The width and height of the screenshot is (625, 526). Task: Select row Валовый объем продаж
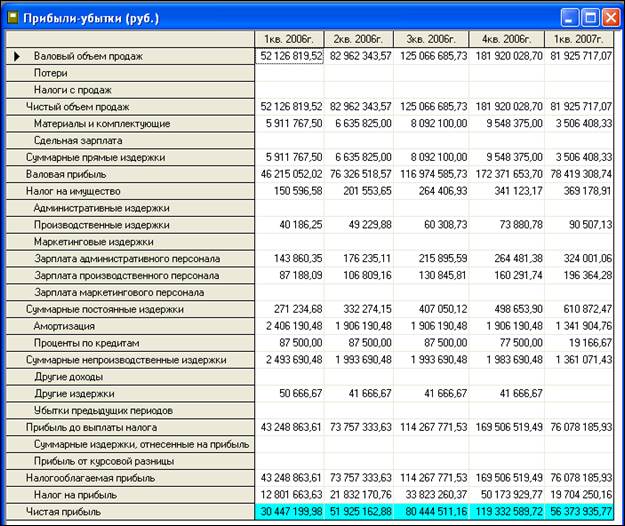pyautogui.click(x=130, y=56)
